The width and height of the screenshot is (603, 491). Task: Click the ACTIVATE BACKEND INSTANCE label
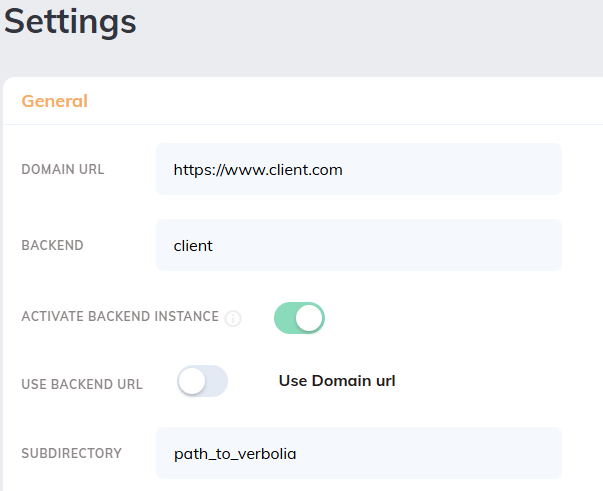point(120,317)
